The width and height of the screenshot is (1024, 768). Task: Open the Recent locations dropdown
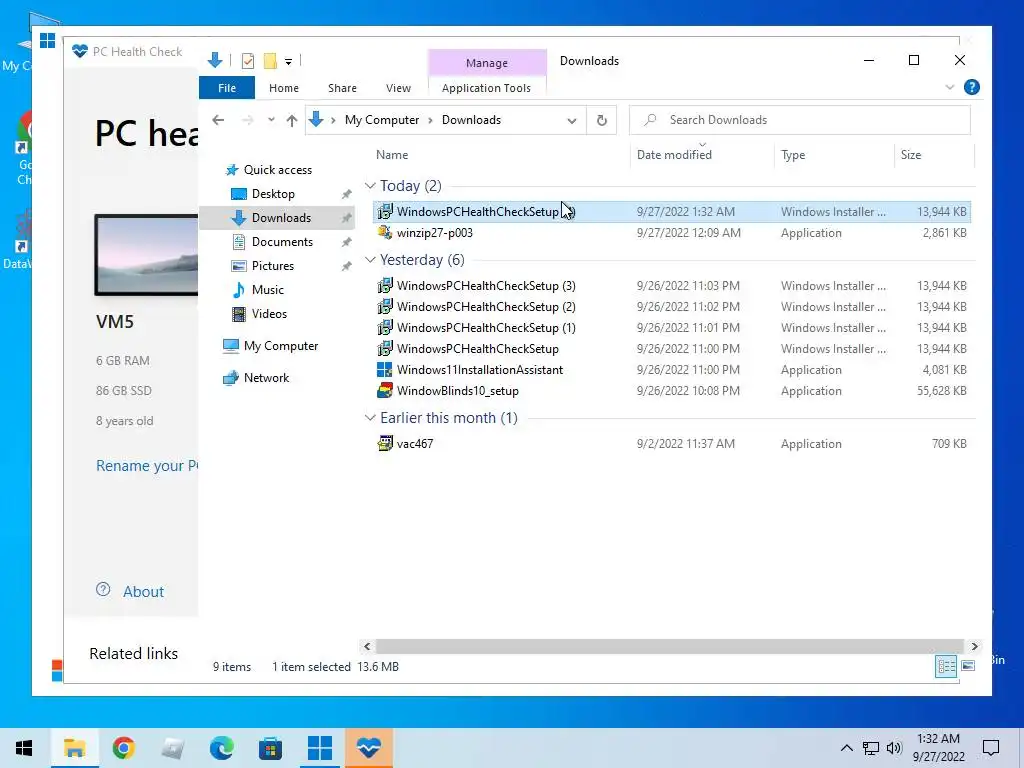[271, 120]
